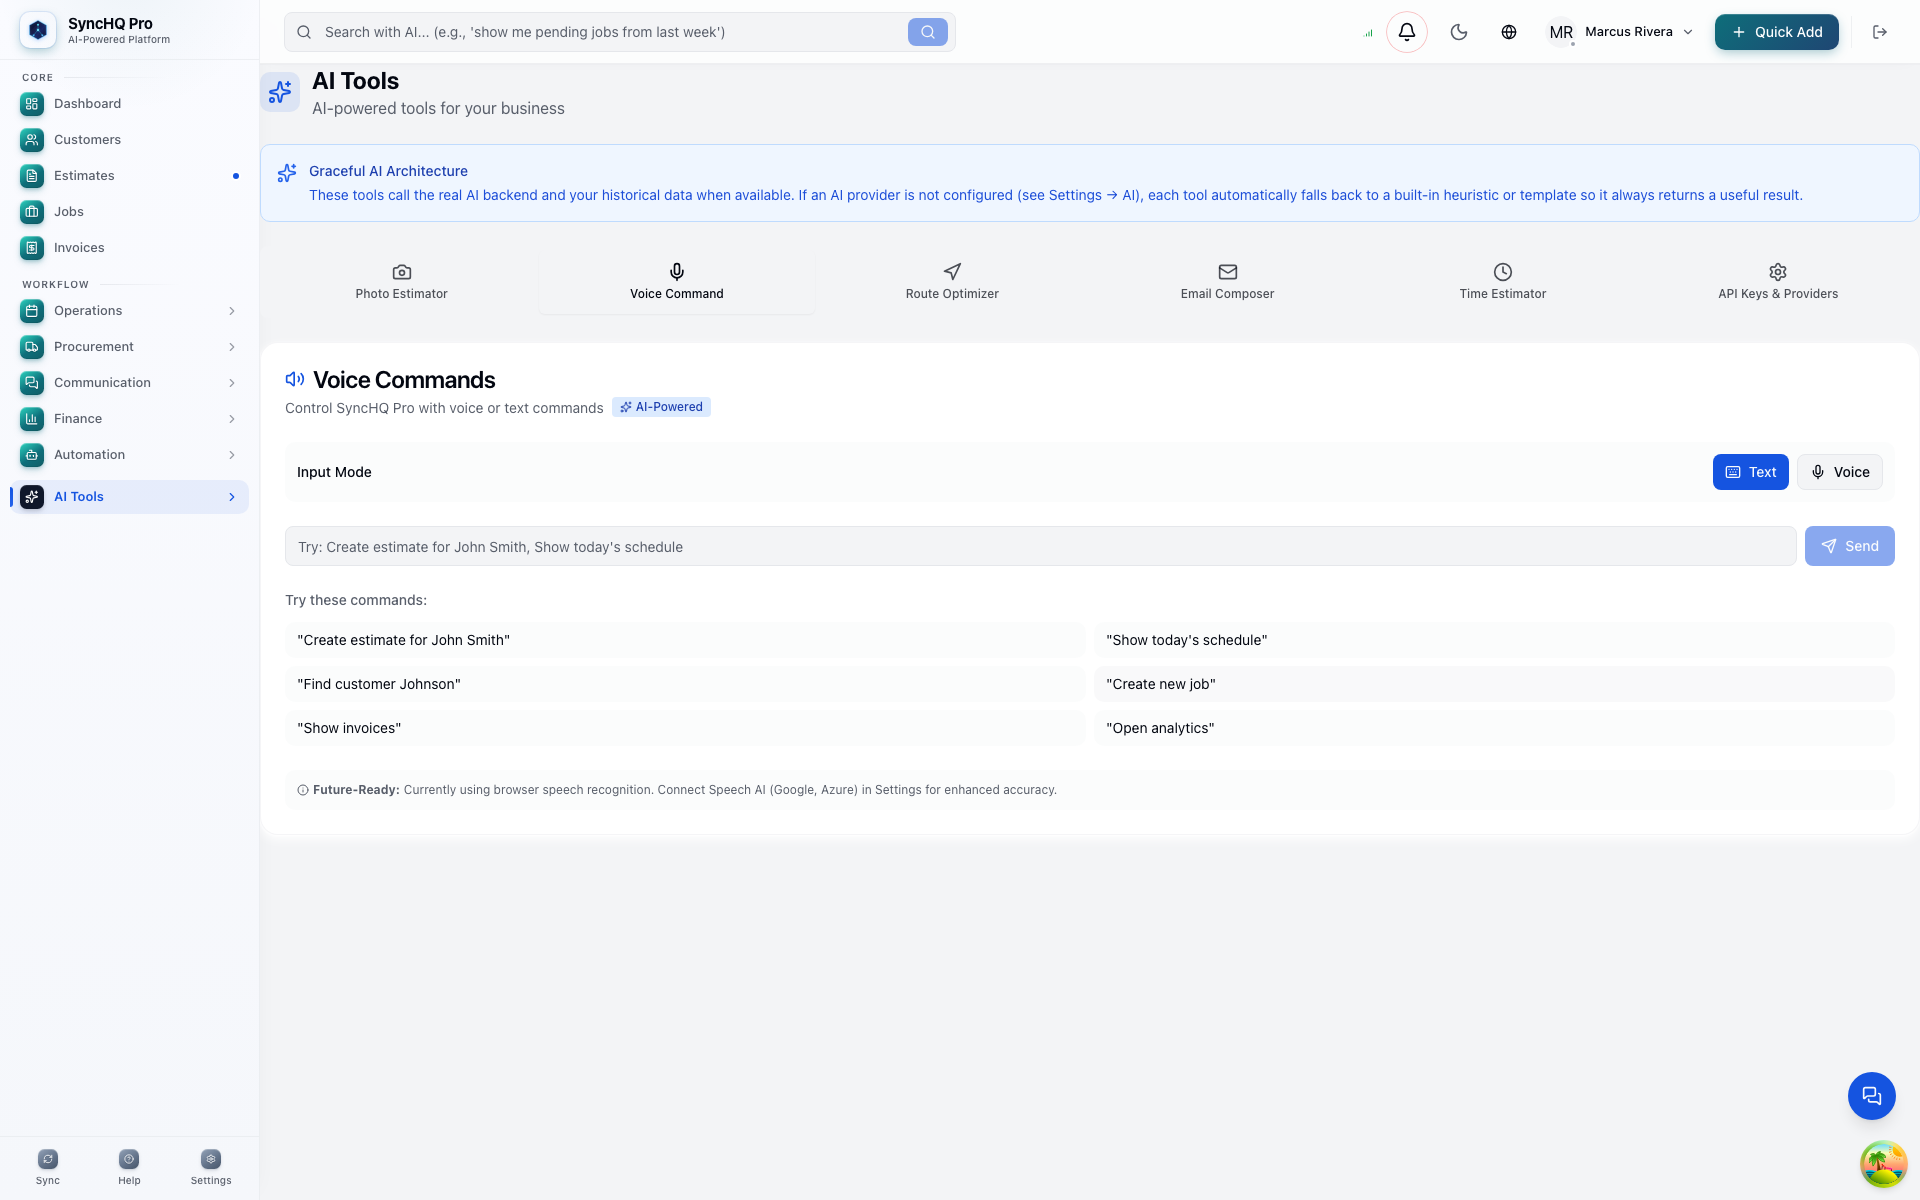Choose "Show today's schedule" command

(x=1494, y=640)
